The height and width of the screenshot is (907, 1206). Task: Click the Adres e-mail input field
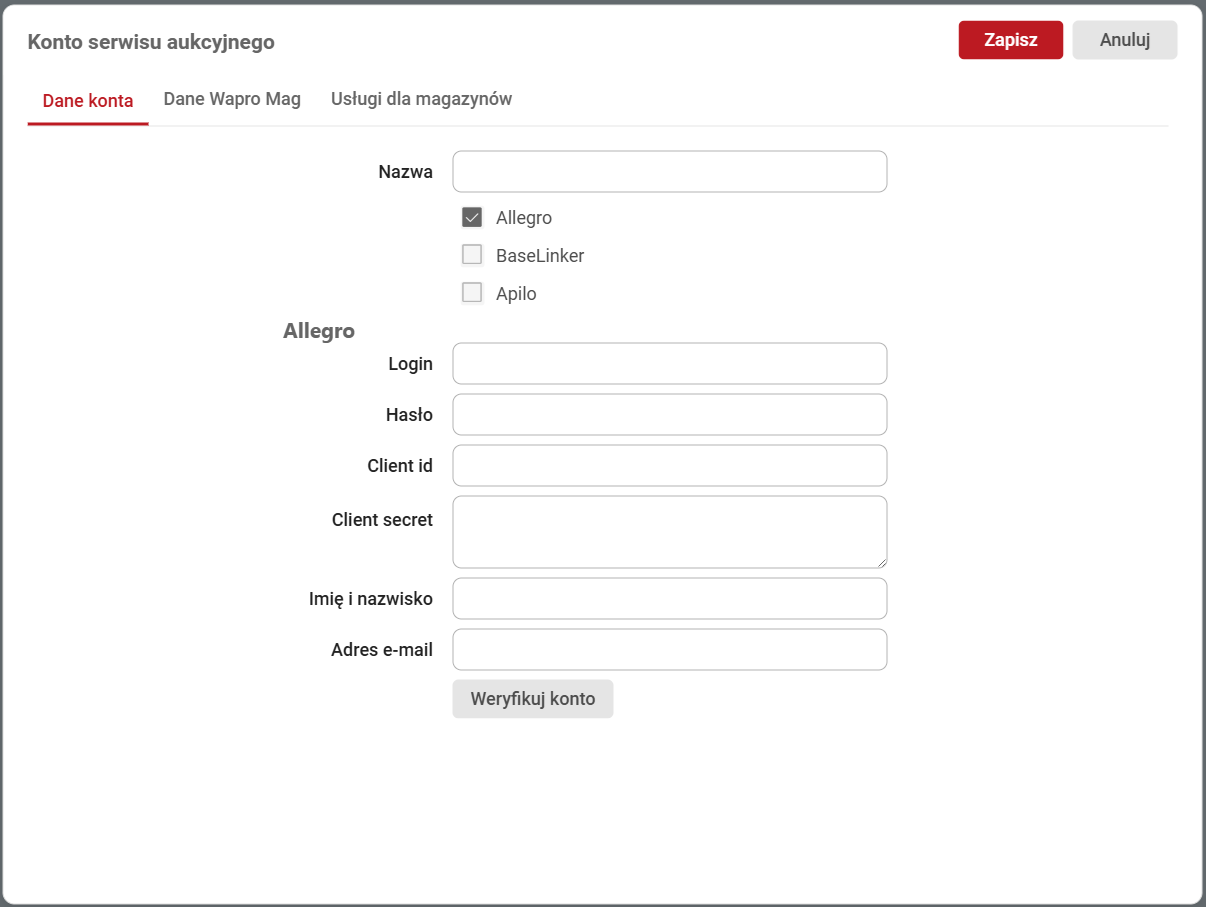(669, 650)
